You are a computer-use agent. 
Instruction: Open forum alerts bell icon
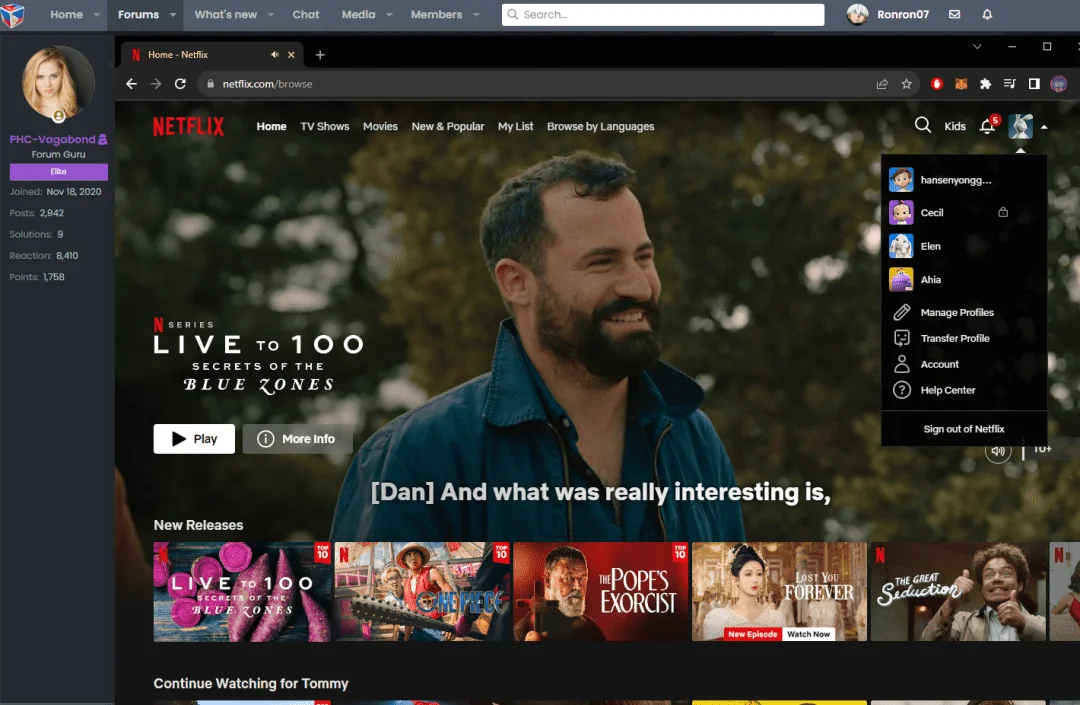pyautogui.click(x=987, y=14)
